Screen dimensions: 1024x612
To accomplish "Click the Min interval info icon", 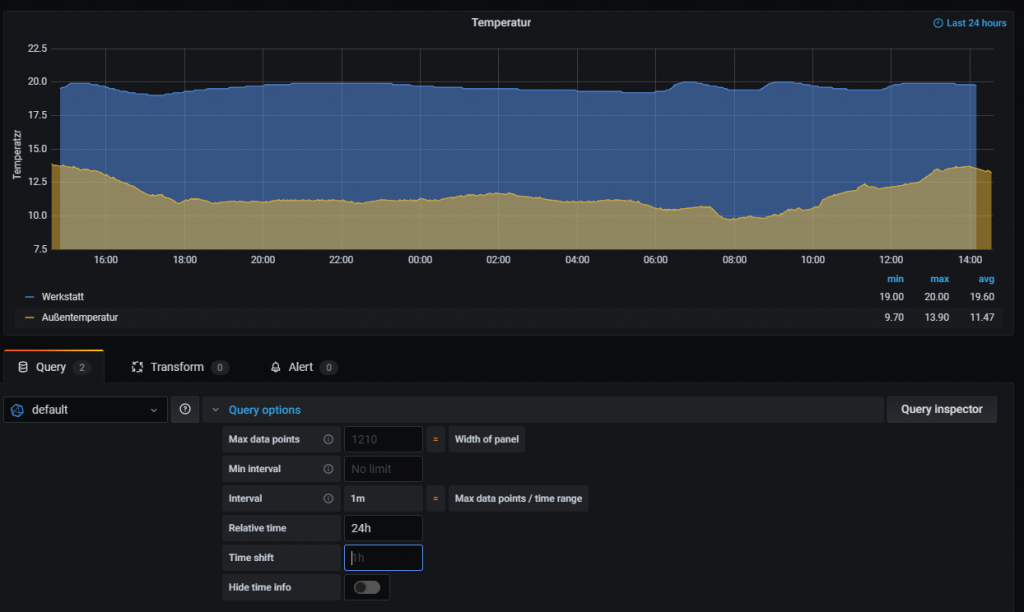I will [328, 469].
